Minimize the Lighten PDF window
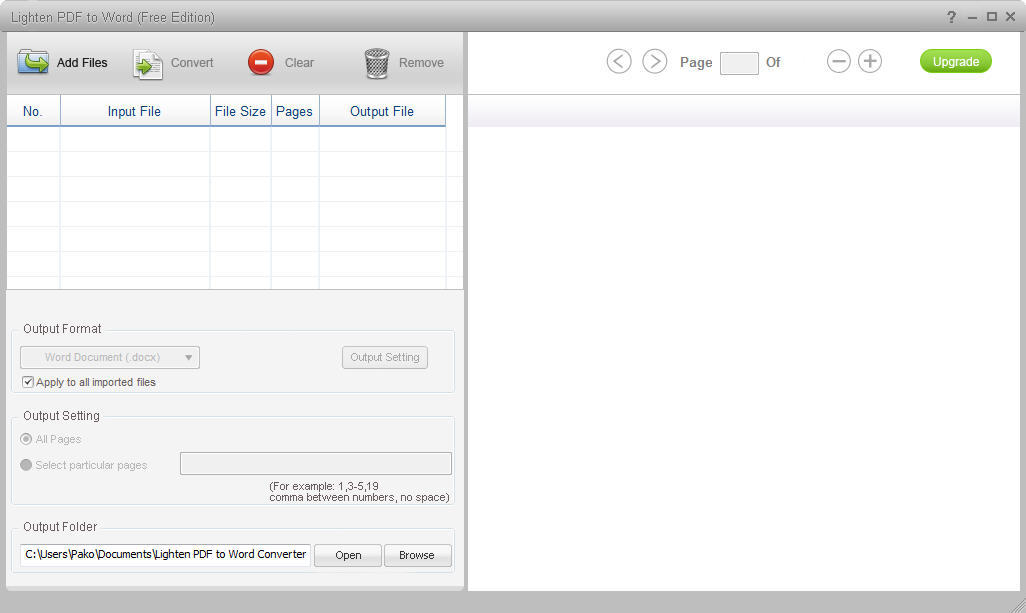Viewport: 1026px width, 613px height. [x=972, y=18]
